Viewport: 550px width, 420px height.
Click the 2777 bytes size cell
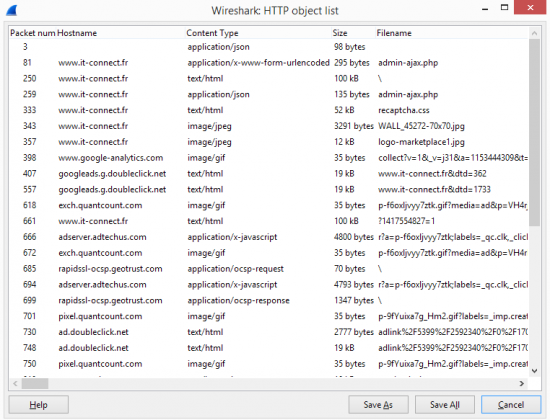(x=354, y=332)
